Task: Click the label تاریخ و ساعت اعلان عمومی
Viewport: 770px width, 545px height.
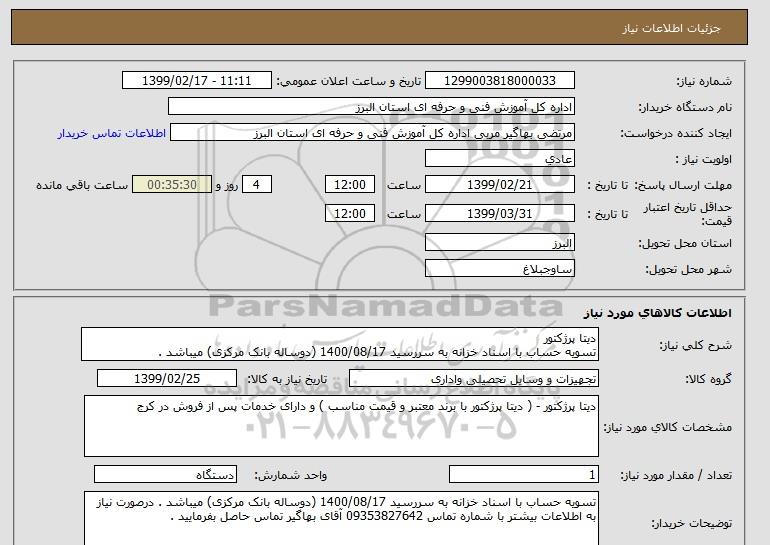Action: pos(349,81)
